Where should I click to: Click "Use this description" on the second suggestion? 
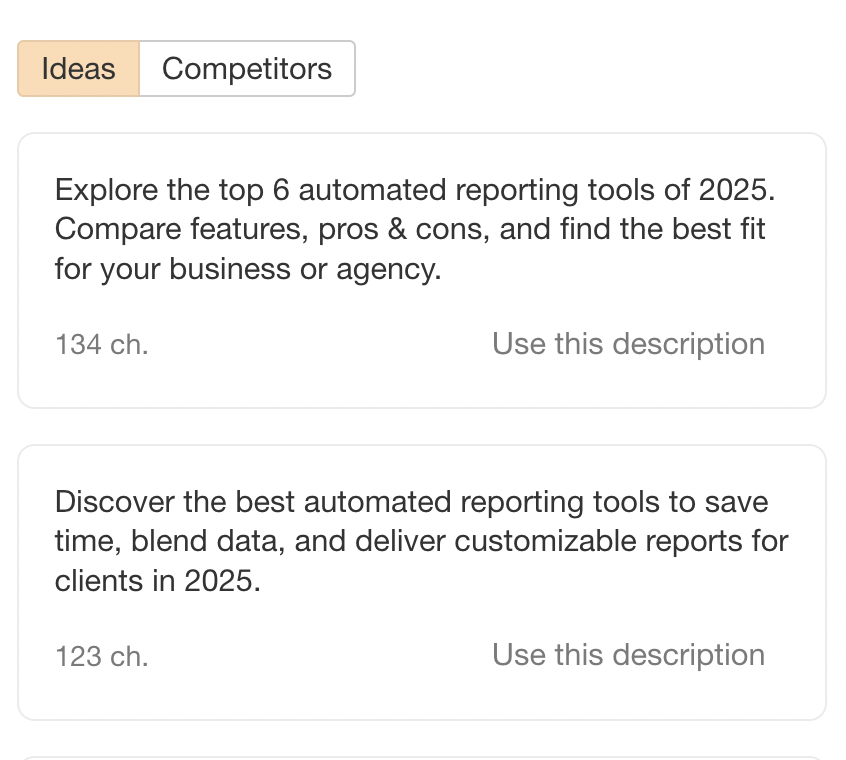(628, 655)
